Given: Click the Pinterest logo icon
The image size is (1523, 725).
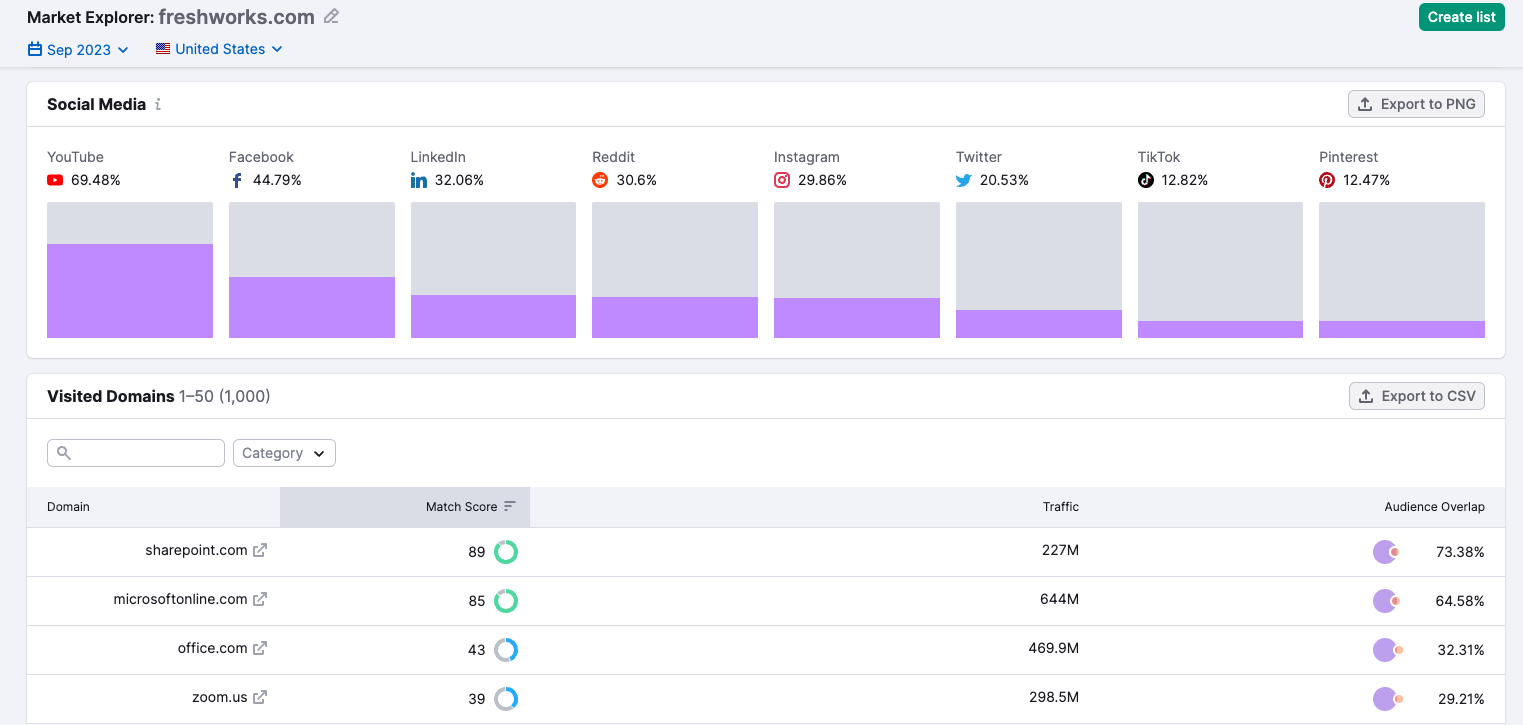Looking at the screenshot, I should pos(1327,180).
